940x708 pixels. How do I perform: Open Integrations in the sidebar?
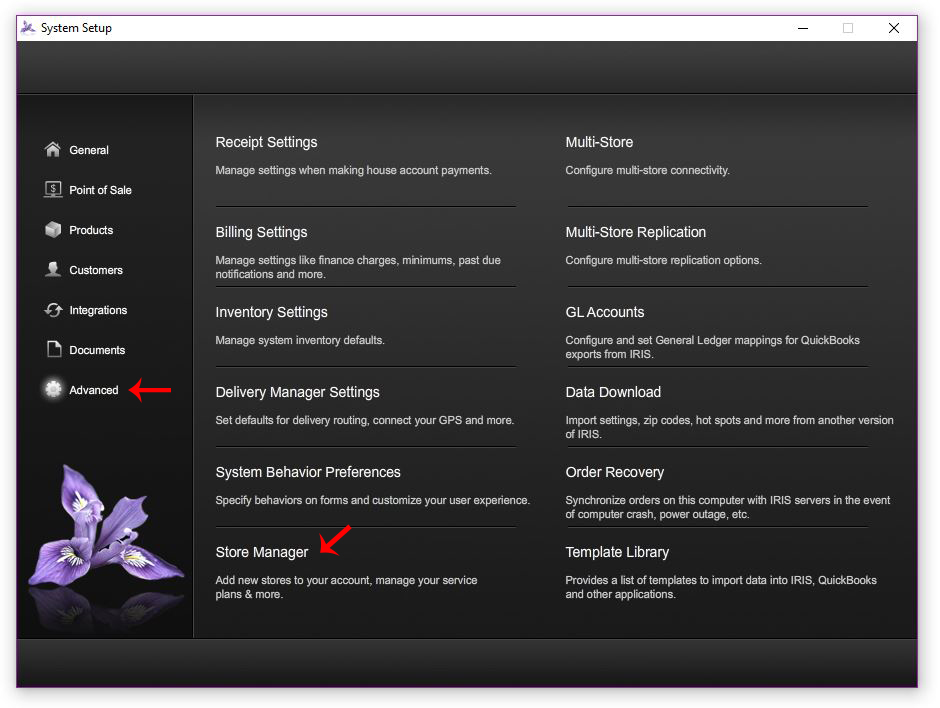98,310
